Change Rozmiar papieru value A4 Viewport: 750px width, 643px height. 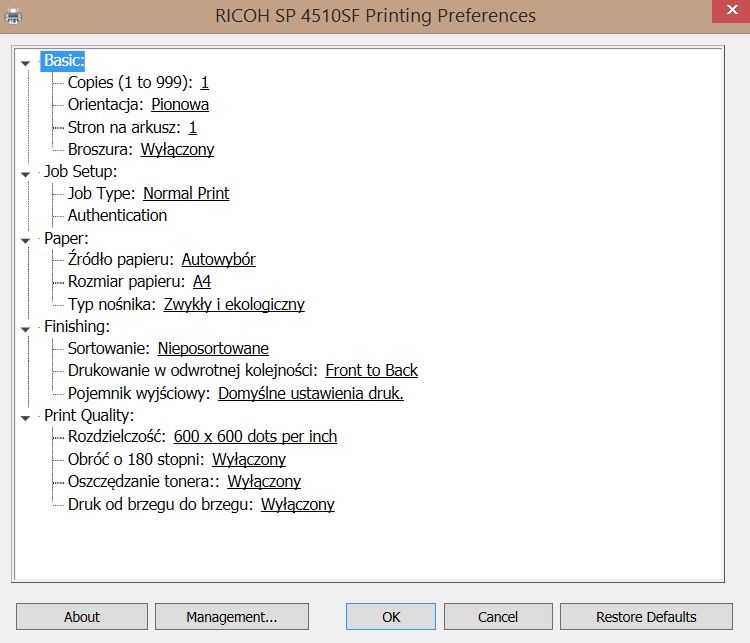pyautogui.click(x=202, y=281)
